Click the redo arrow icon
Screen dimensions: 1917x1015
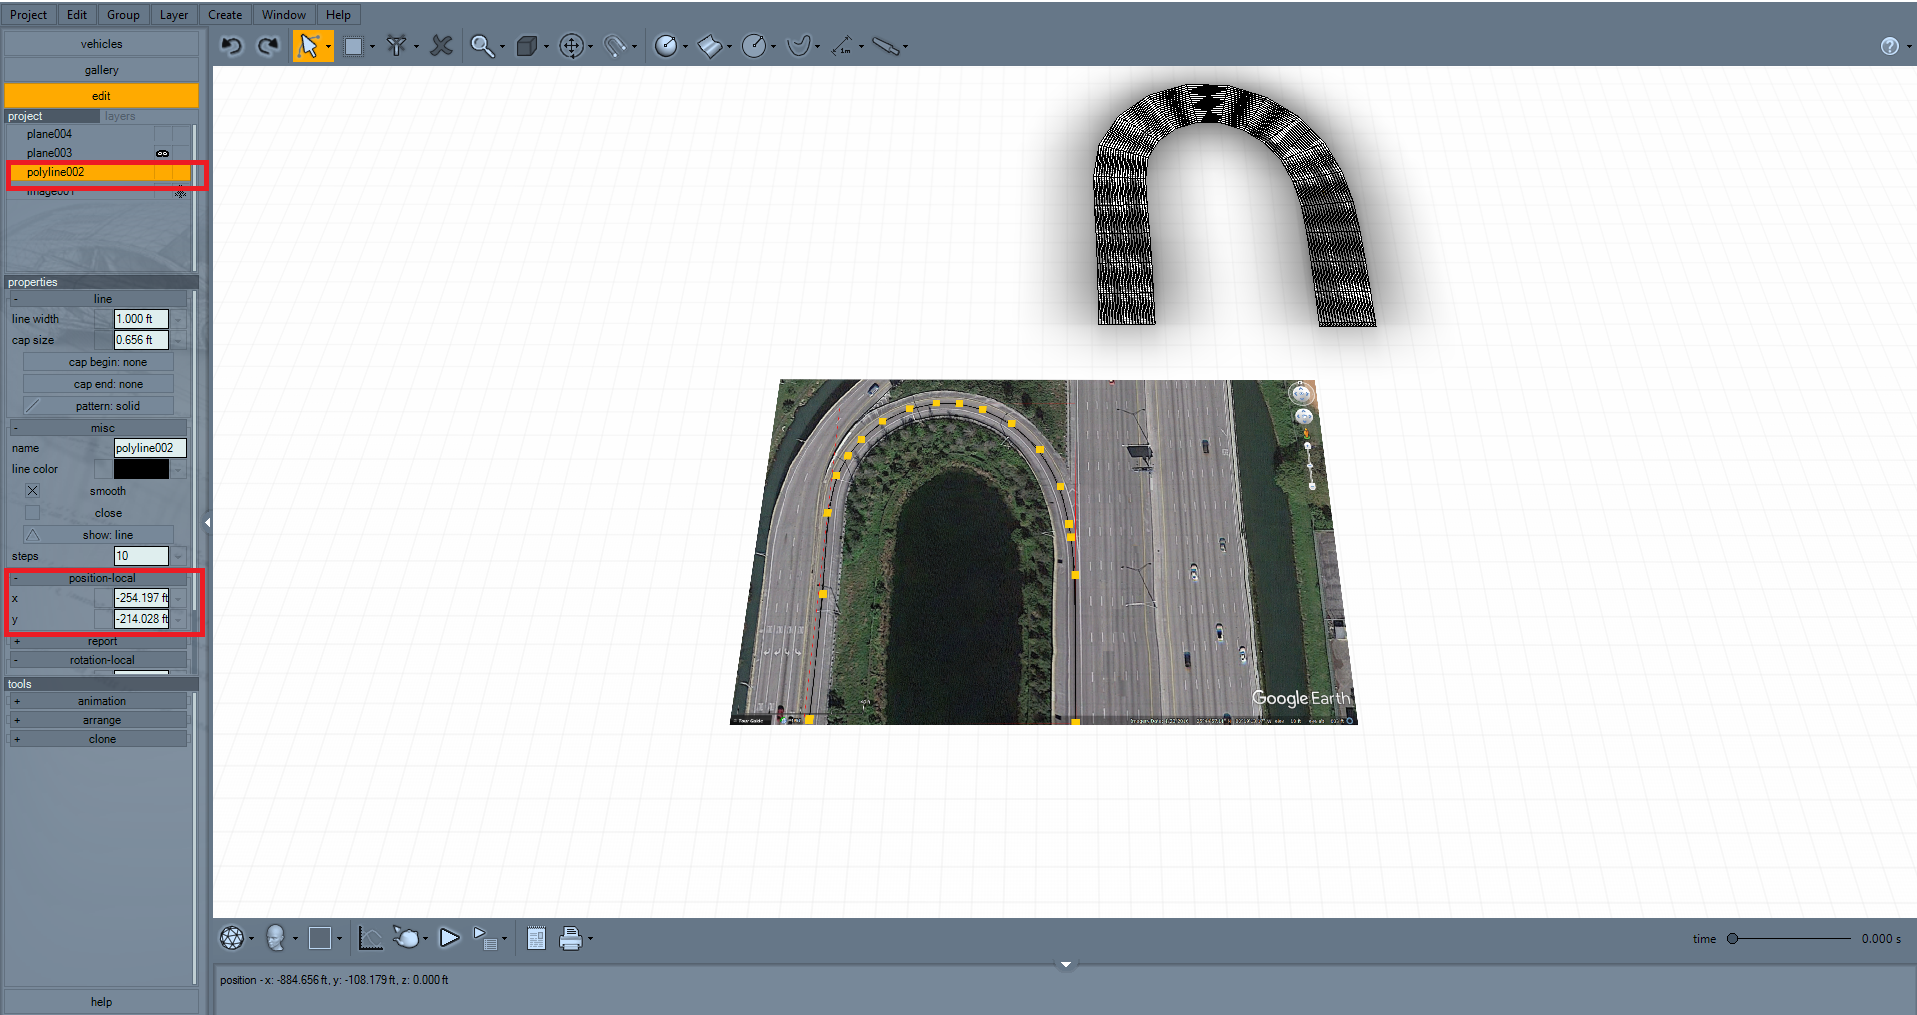coord(268,46)
